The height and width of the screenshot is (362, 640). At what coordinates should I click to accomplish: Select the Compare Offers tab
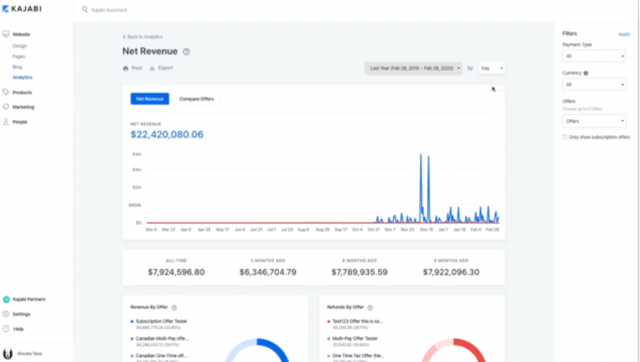tap(196, 99)
